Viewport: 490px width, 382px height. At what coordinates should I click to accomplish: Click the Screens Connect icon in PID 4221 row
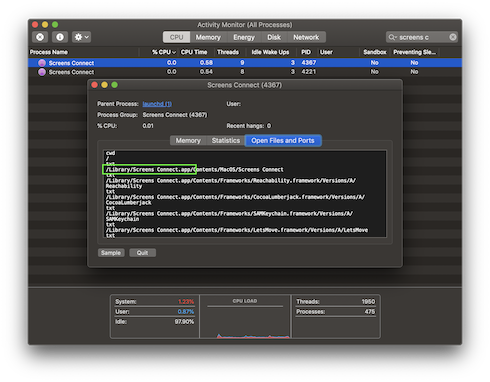[42, 72]
